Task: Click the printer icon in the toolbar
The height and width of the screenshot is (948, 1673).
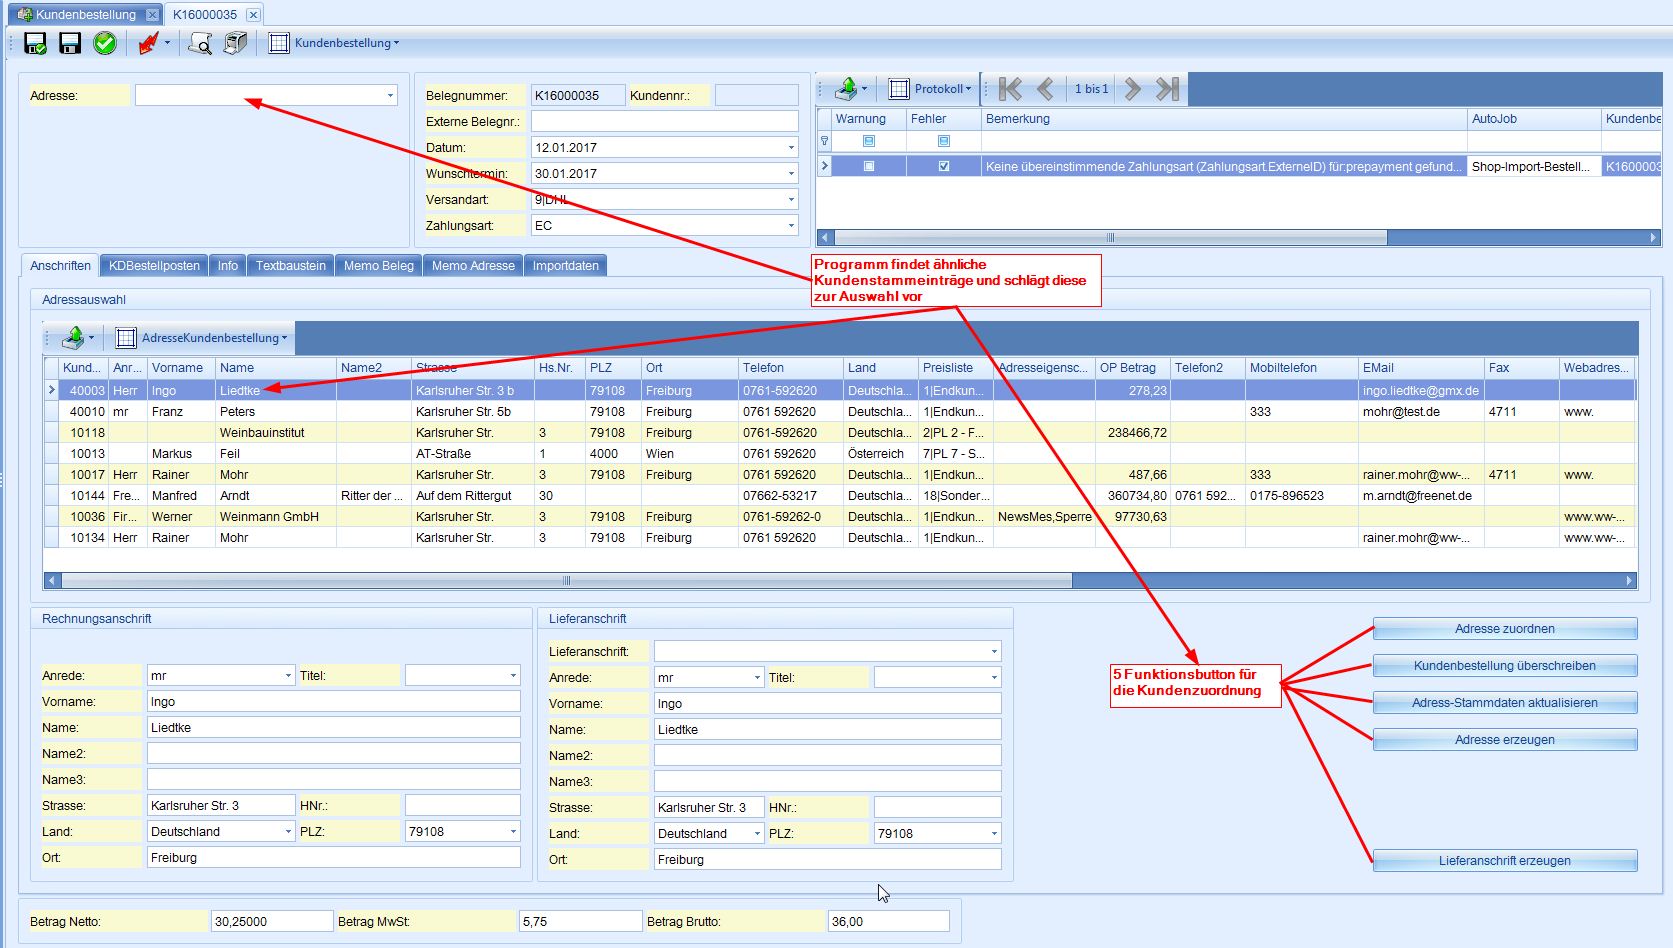Action: pos(235,43)
